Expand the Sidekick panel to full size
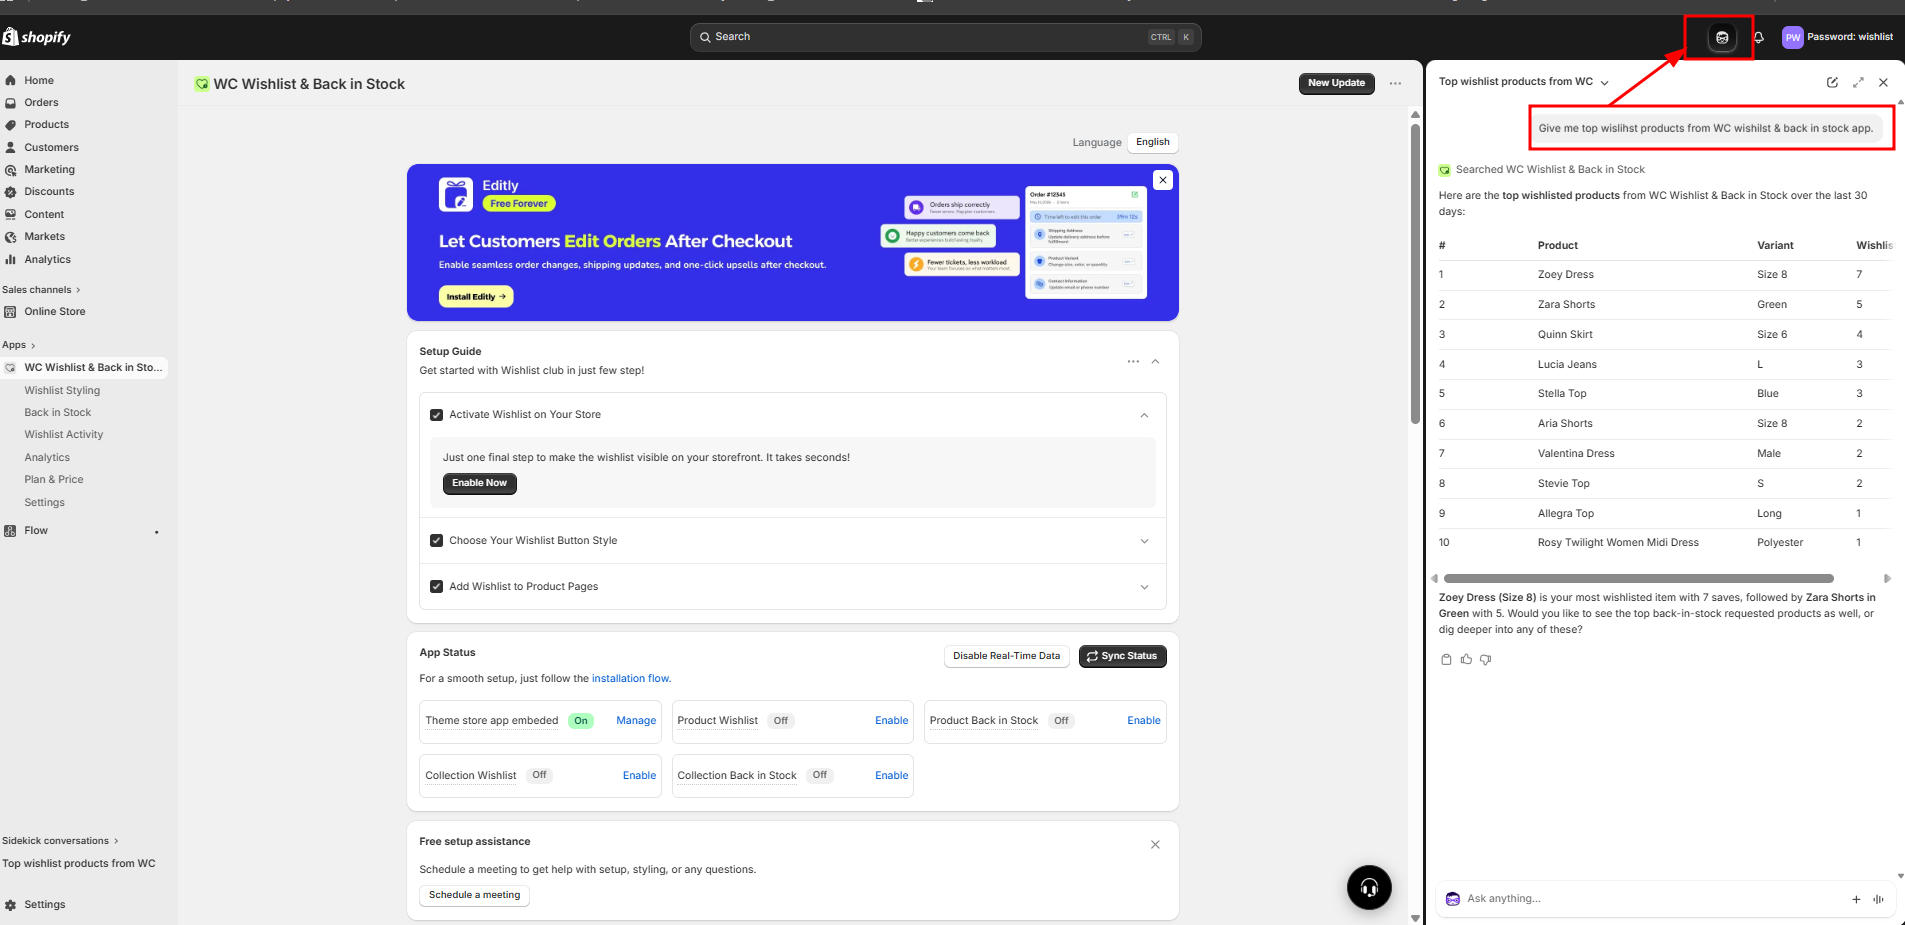 coord(1858,82)
